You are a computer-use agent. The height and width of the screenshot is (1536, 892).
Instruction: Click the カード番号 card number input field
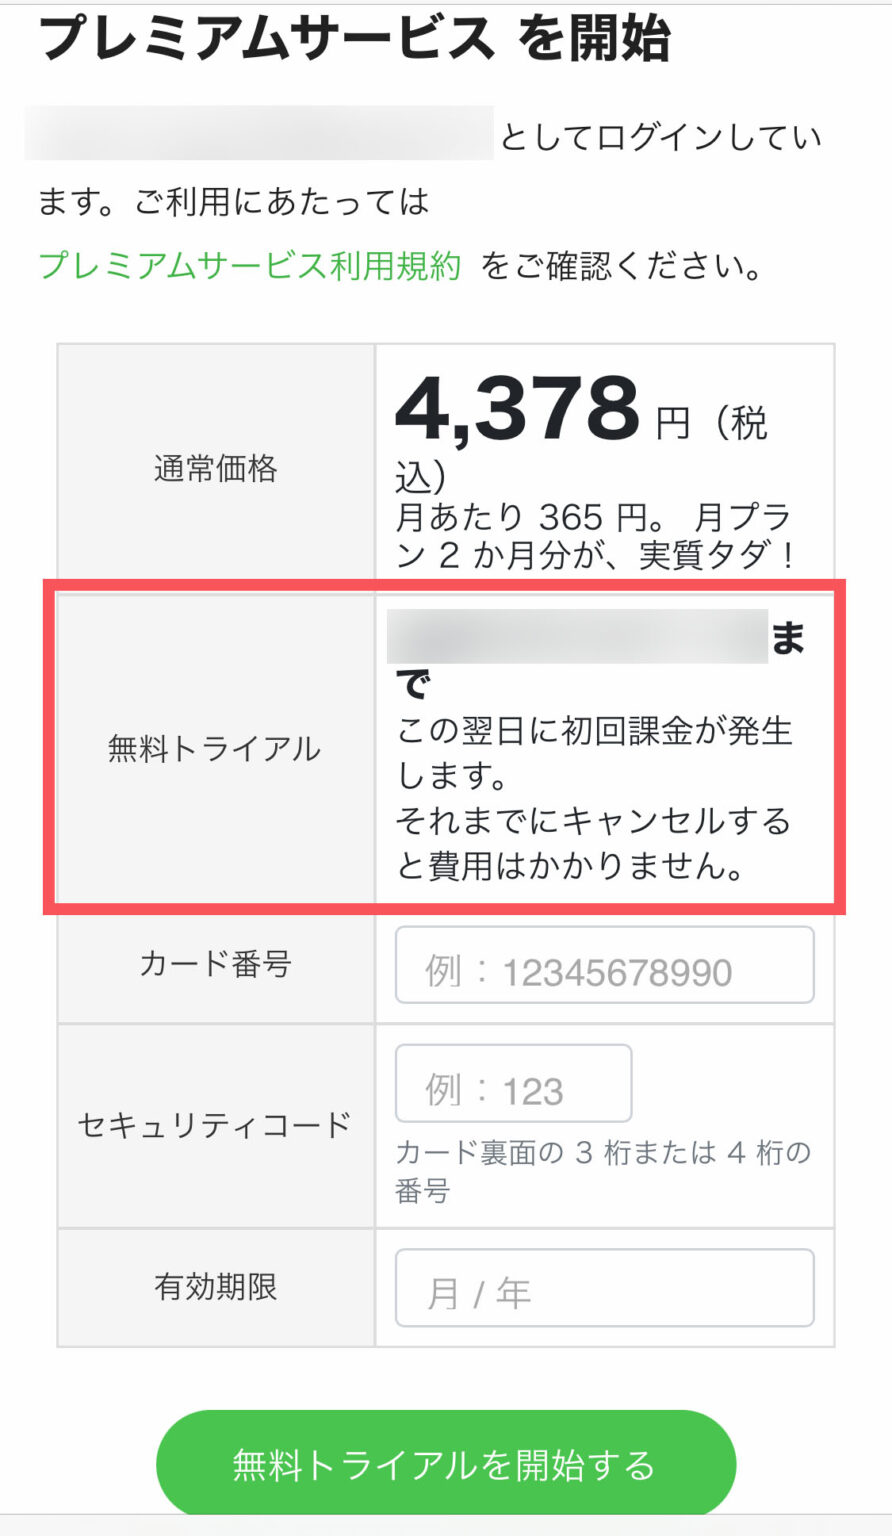pos(605,964)
